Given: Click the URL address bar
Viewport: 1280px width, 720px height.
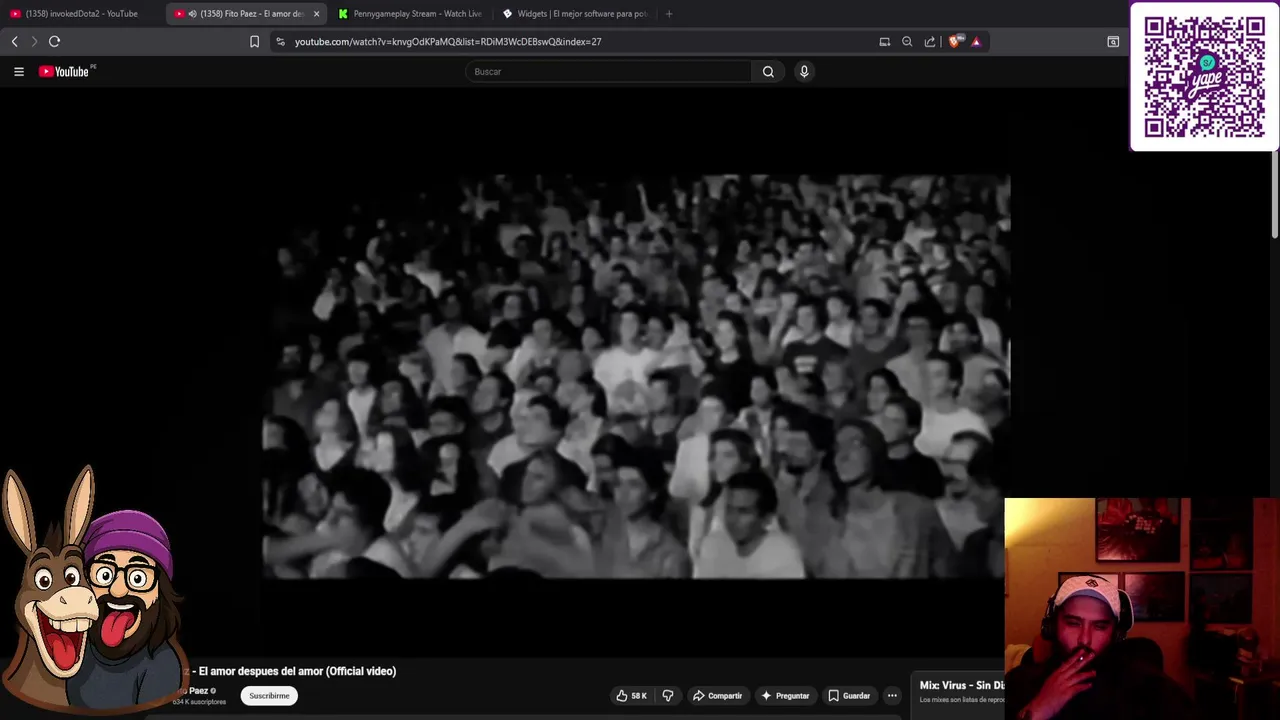Looking at the screenshot, I should (580, 41).
